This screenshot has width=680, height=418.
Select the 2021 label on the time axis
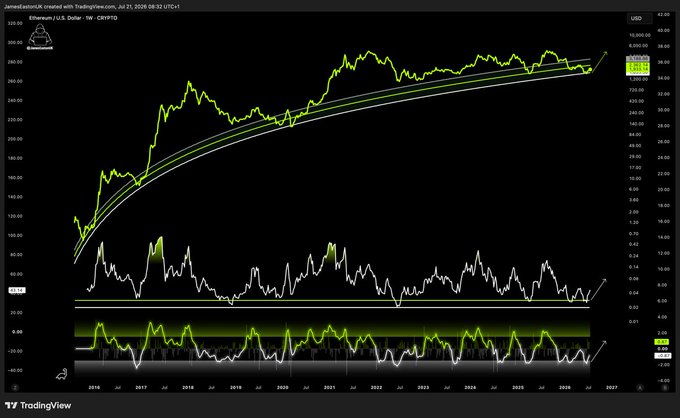[329, 387]
